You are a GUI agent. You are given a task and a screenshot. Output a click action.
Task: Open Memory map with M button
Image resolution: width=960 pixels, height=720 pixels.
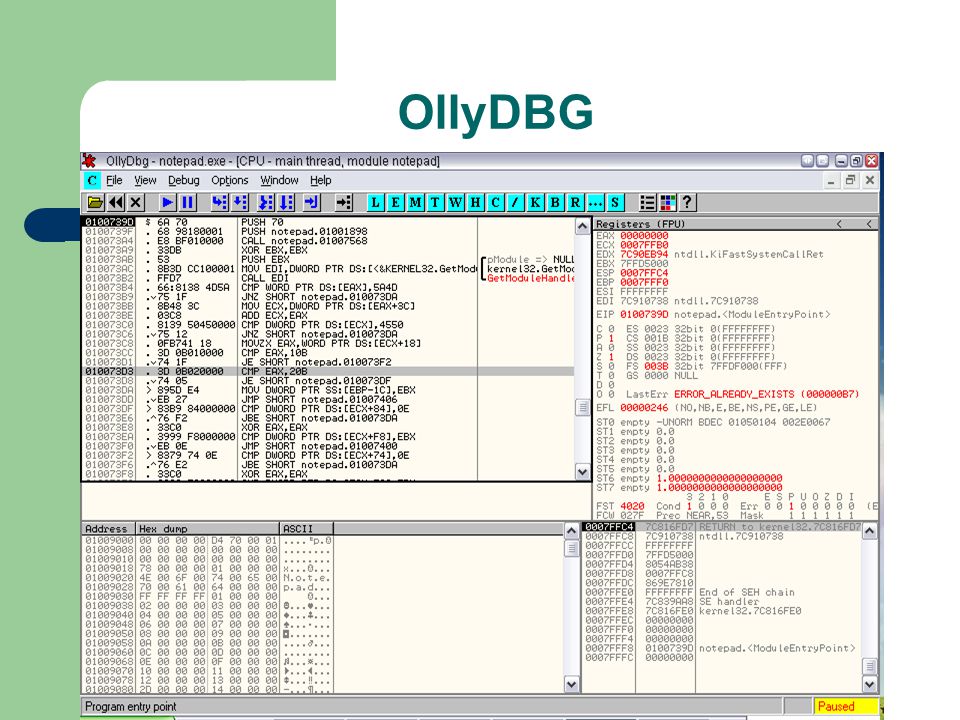416,203
